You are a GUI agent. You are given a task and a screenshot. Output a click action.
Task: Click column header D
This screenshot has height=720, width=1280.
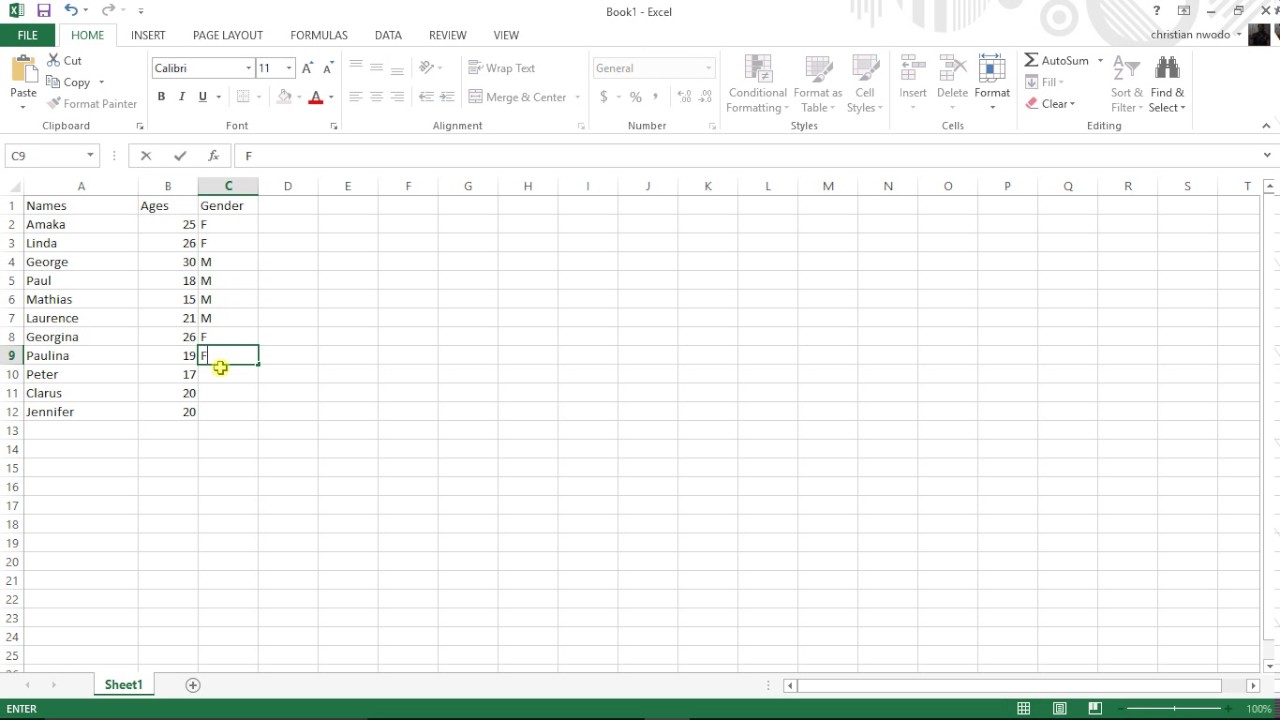pos(288,186)
